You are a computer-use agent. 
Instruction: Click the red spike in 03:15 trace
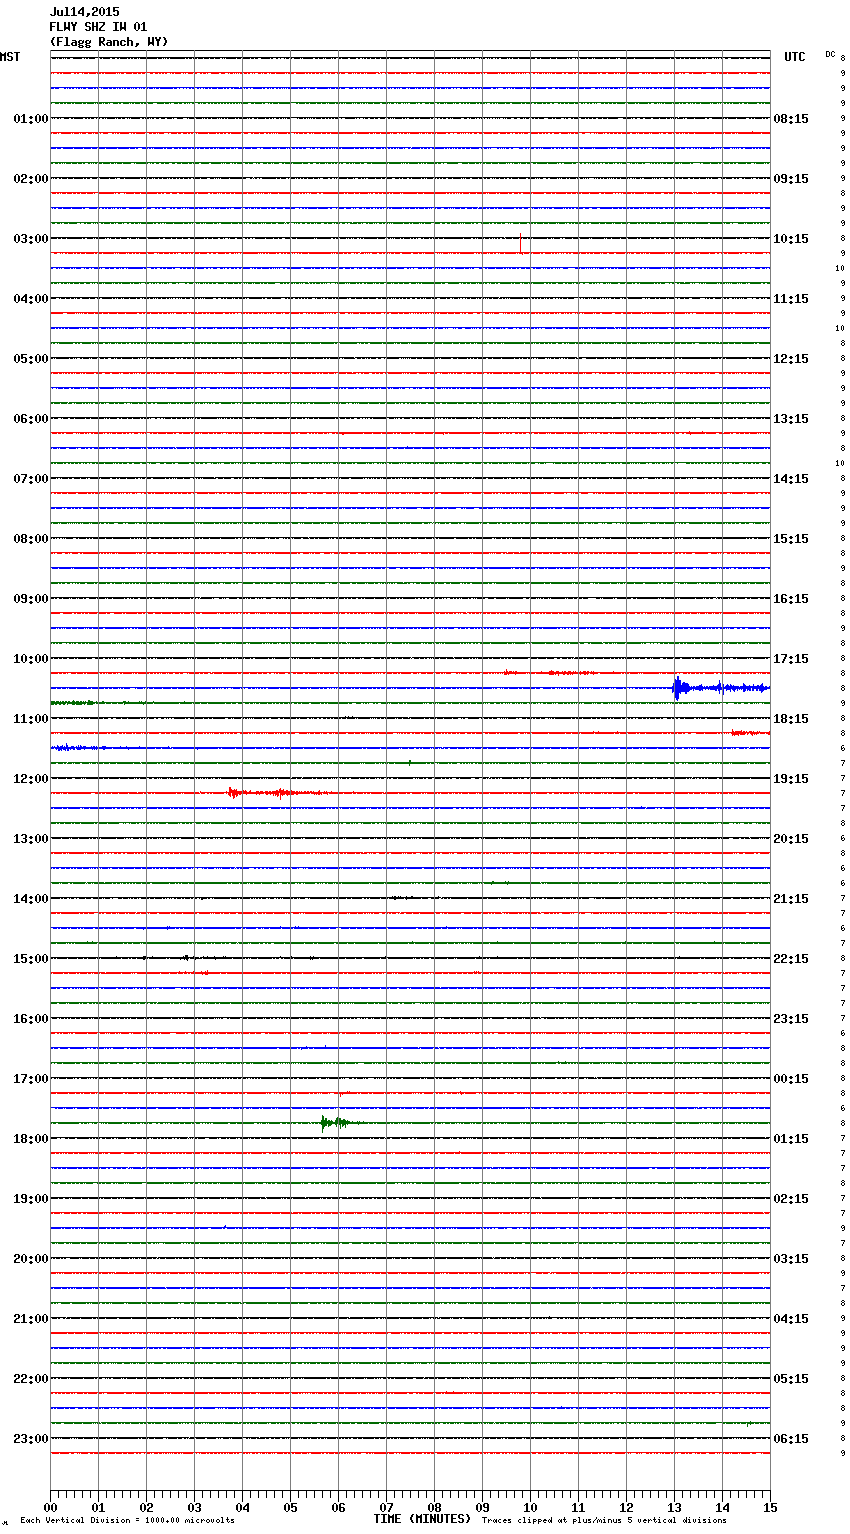[521, 243]
